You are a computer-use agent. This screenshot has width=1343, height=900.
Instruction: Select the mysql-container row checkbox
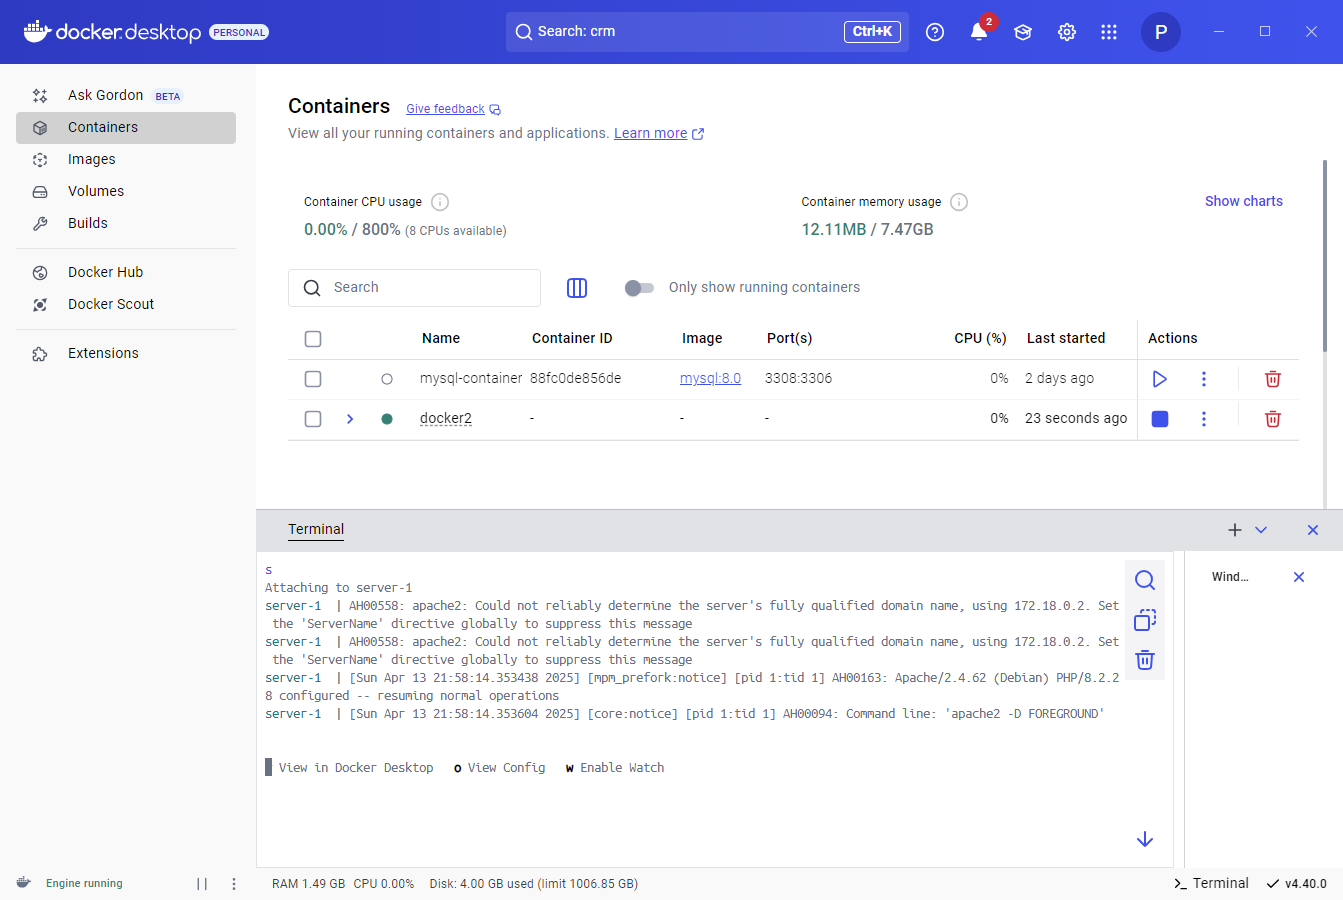313,379
